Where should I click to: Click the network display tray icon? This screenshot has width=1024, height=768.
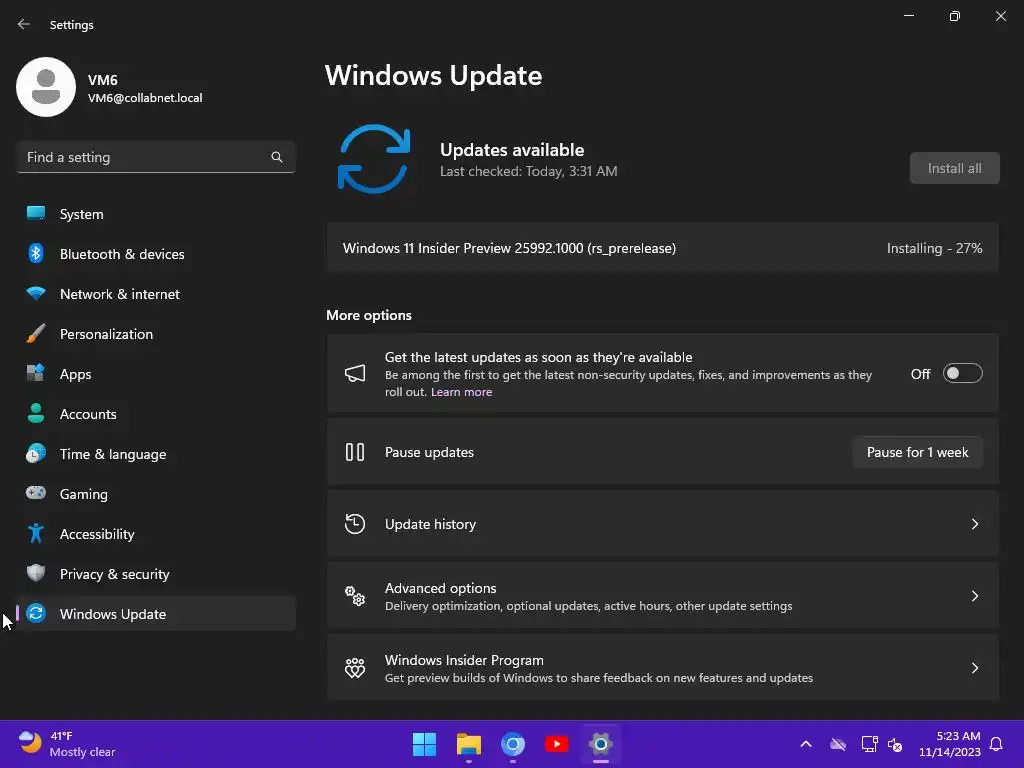point(869,744)
